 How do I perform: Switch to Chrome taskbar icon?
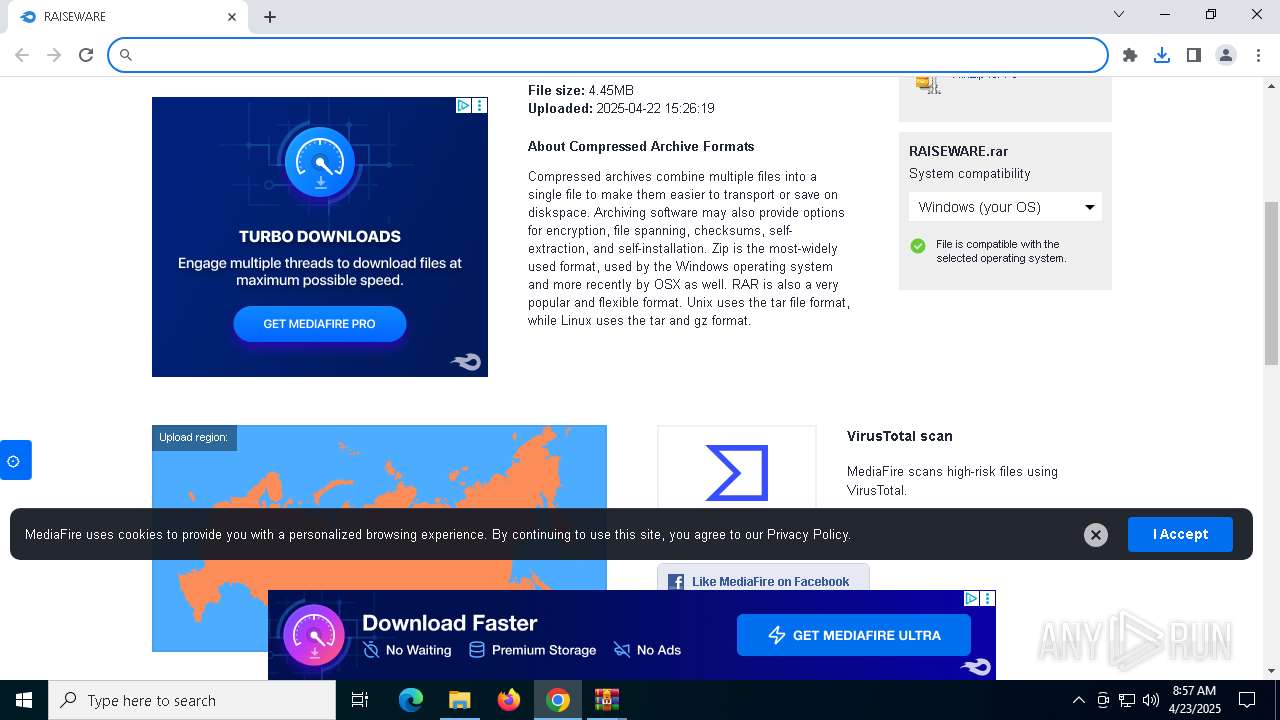(x=558, y=700)
